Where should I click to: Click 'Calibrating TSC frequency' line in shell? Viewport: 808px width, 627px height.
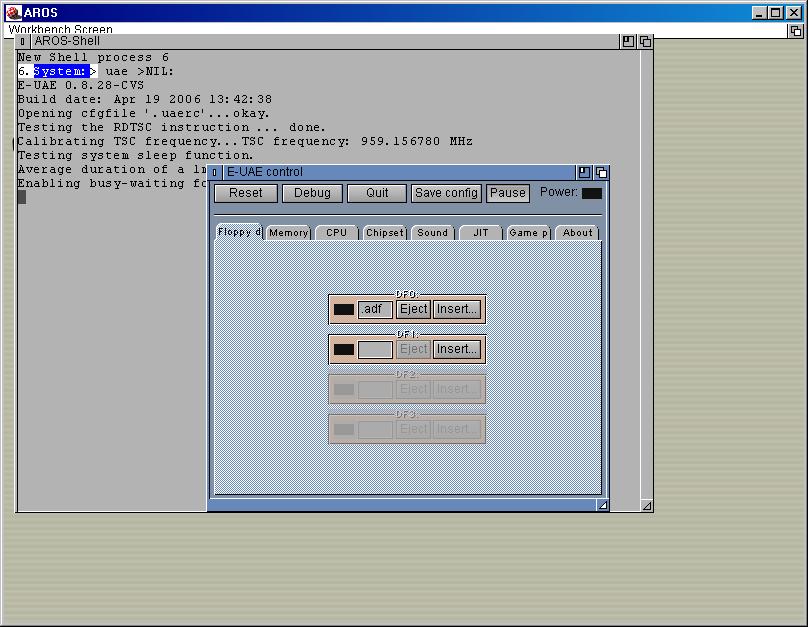pyautogui.click(x=245, y=141)
